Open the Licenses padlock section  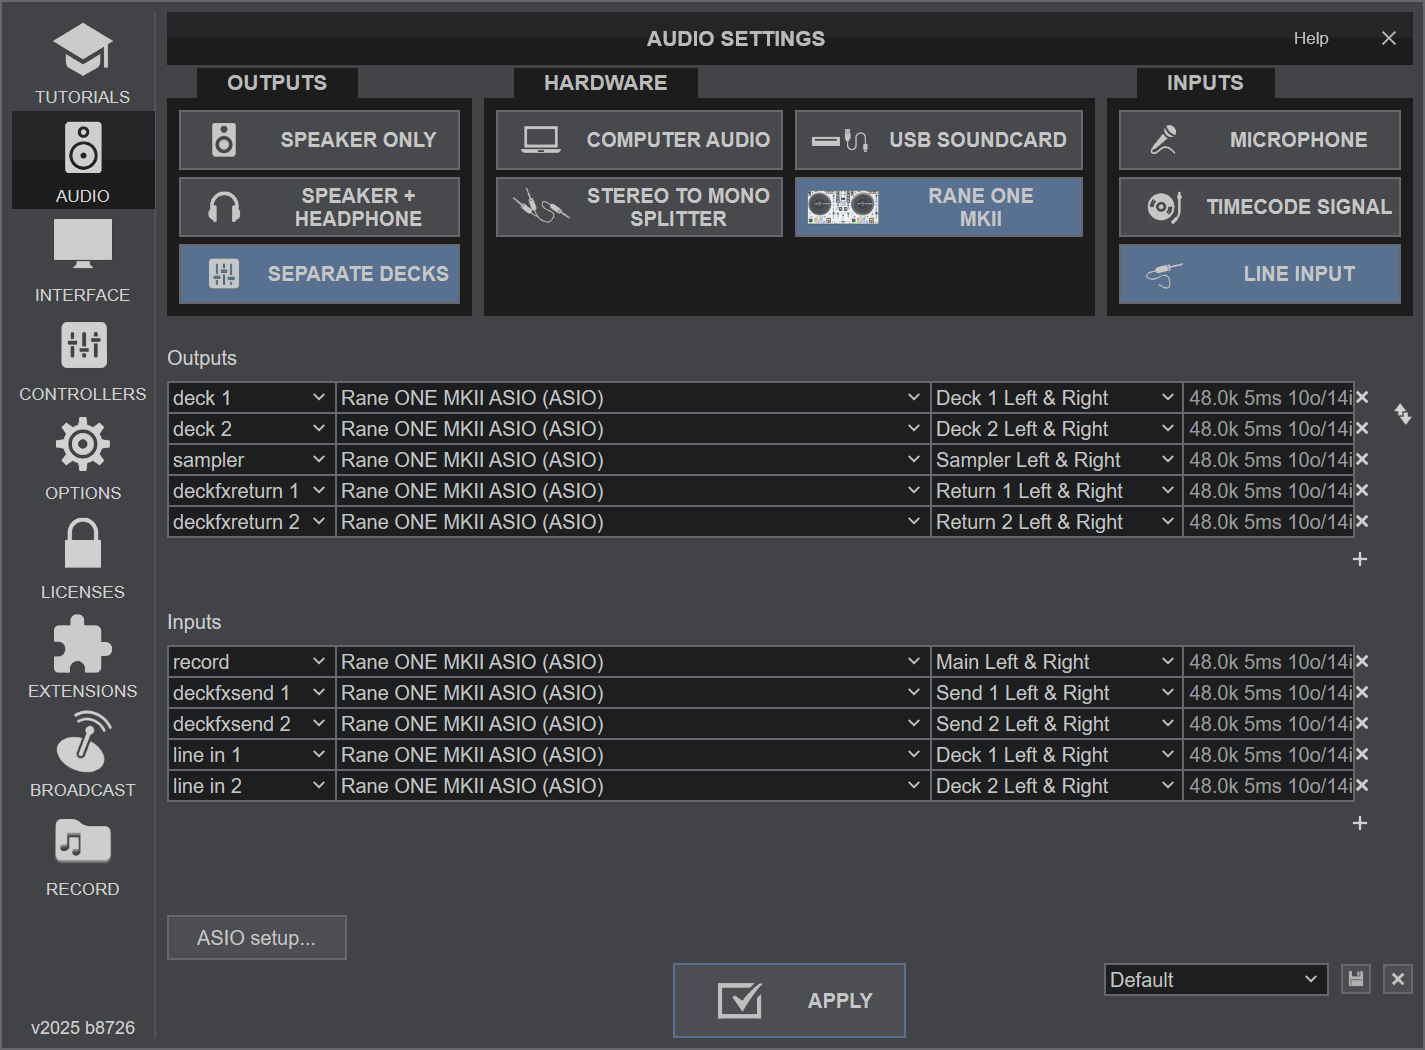tap(82, 558)
